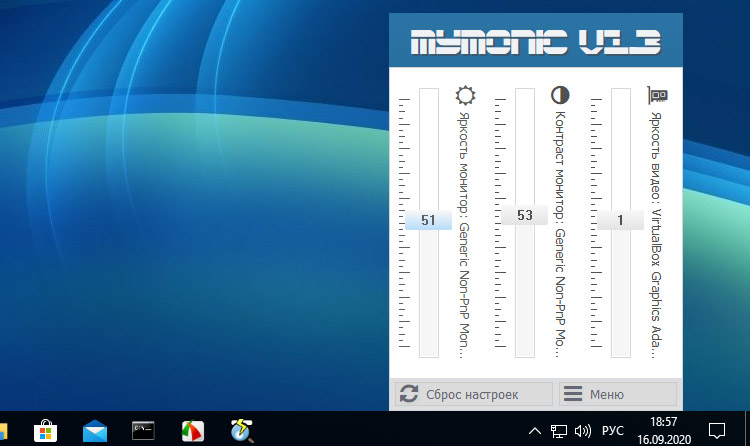Click the Сброс настроек reset button
Image resolution: width=750 pixels, height=446 pixels.
474,394
